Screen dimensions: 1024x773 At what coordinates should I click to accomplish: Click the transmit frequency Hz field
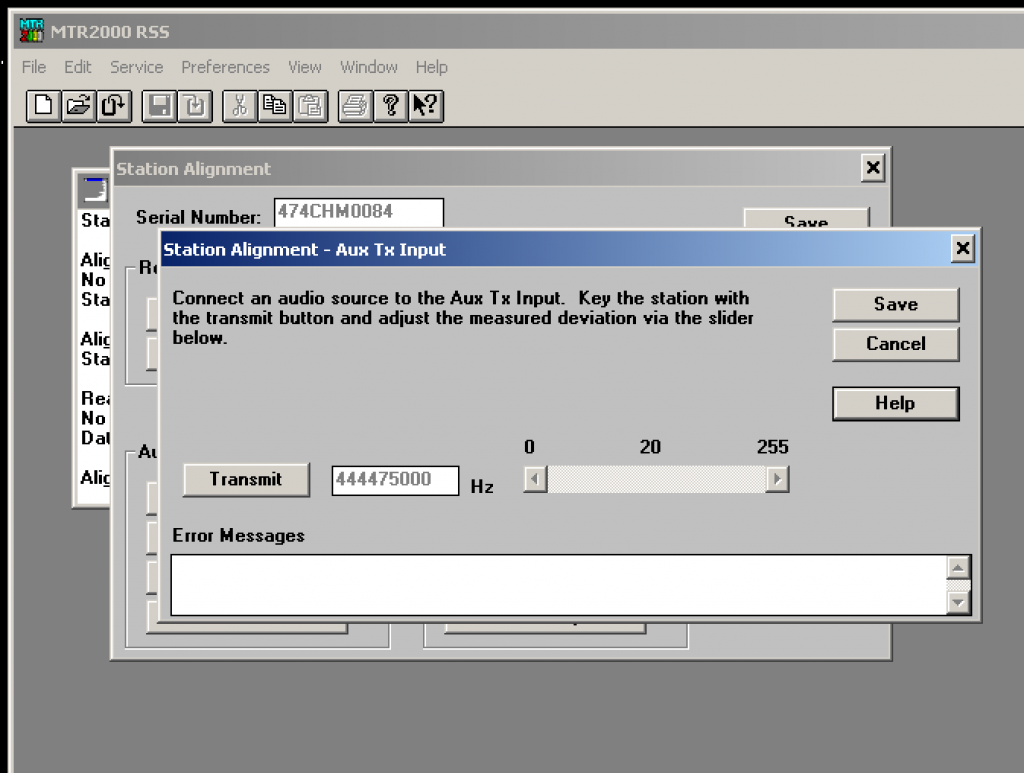[395, 481]
